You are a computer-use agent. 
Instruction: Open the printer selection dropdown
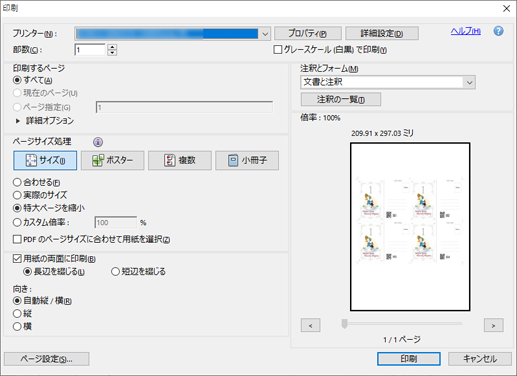pyautogui.click(x=172, y=34)
